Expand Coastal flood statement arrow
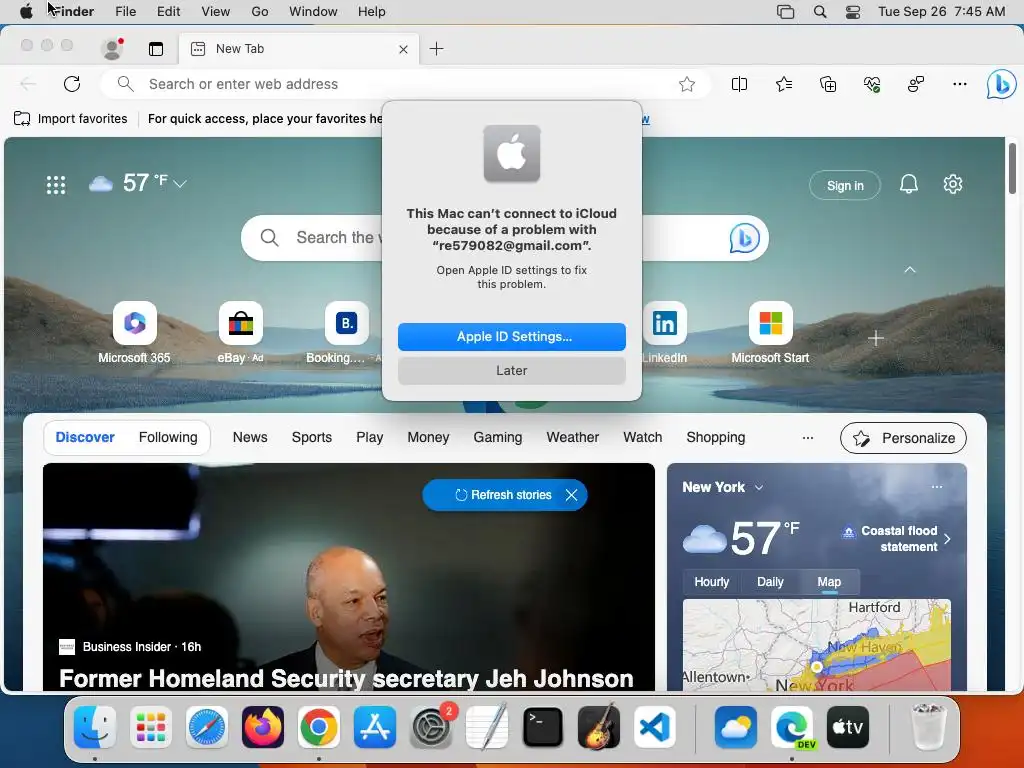 [x=948, y=539]
